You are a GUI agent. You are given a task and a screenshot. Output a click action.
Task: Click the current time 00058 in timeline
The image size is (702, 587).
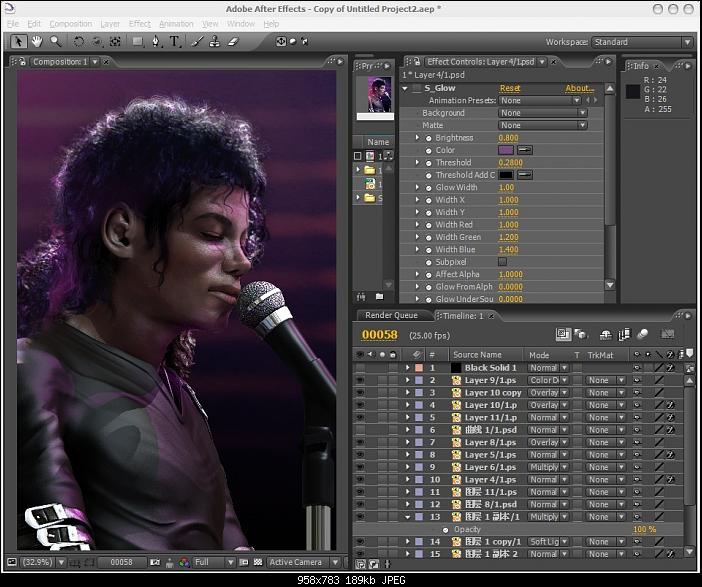point(380,335)
